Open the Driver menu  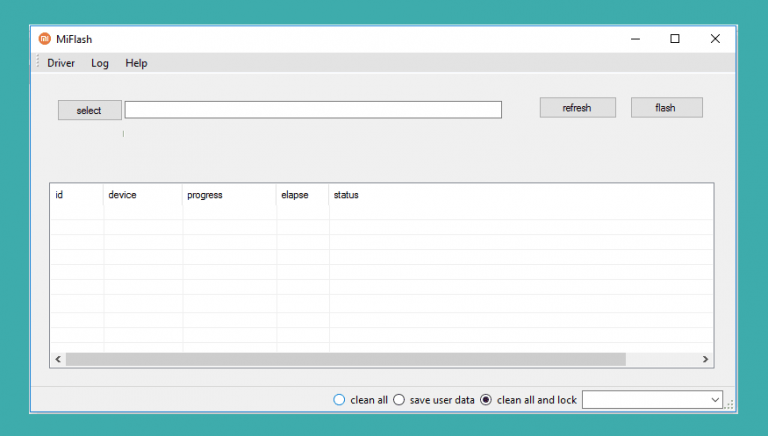pos(61,63)
